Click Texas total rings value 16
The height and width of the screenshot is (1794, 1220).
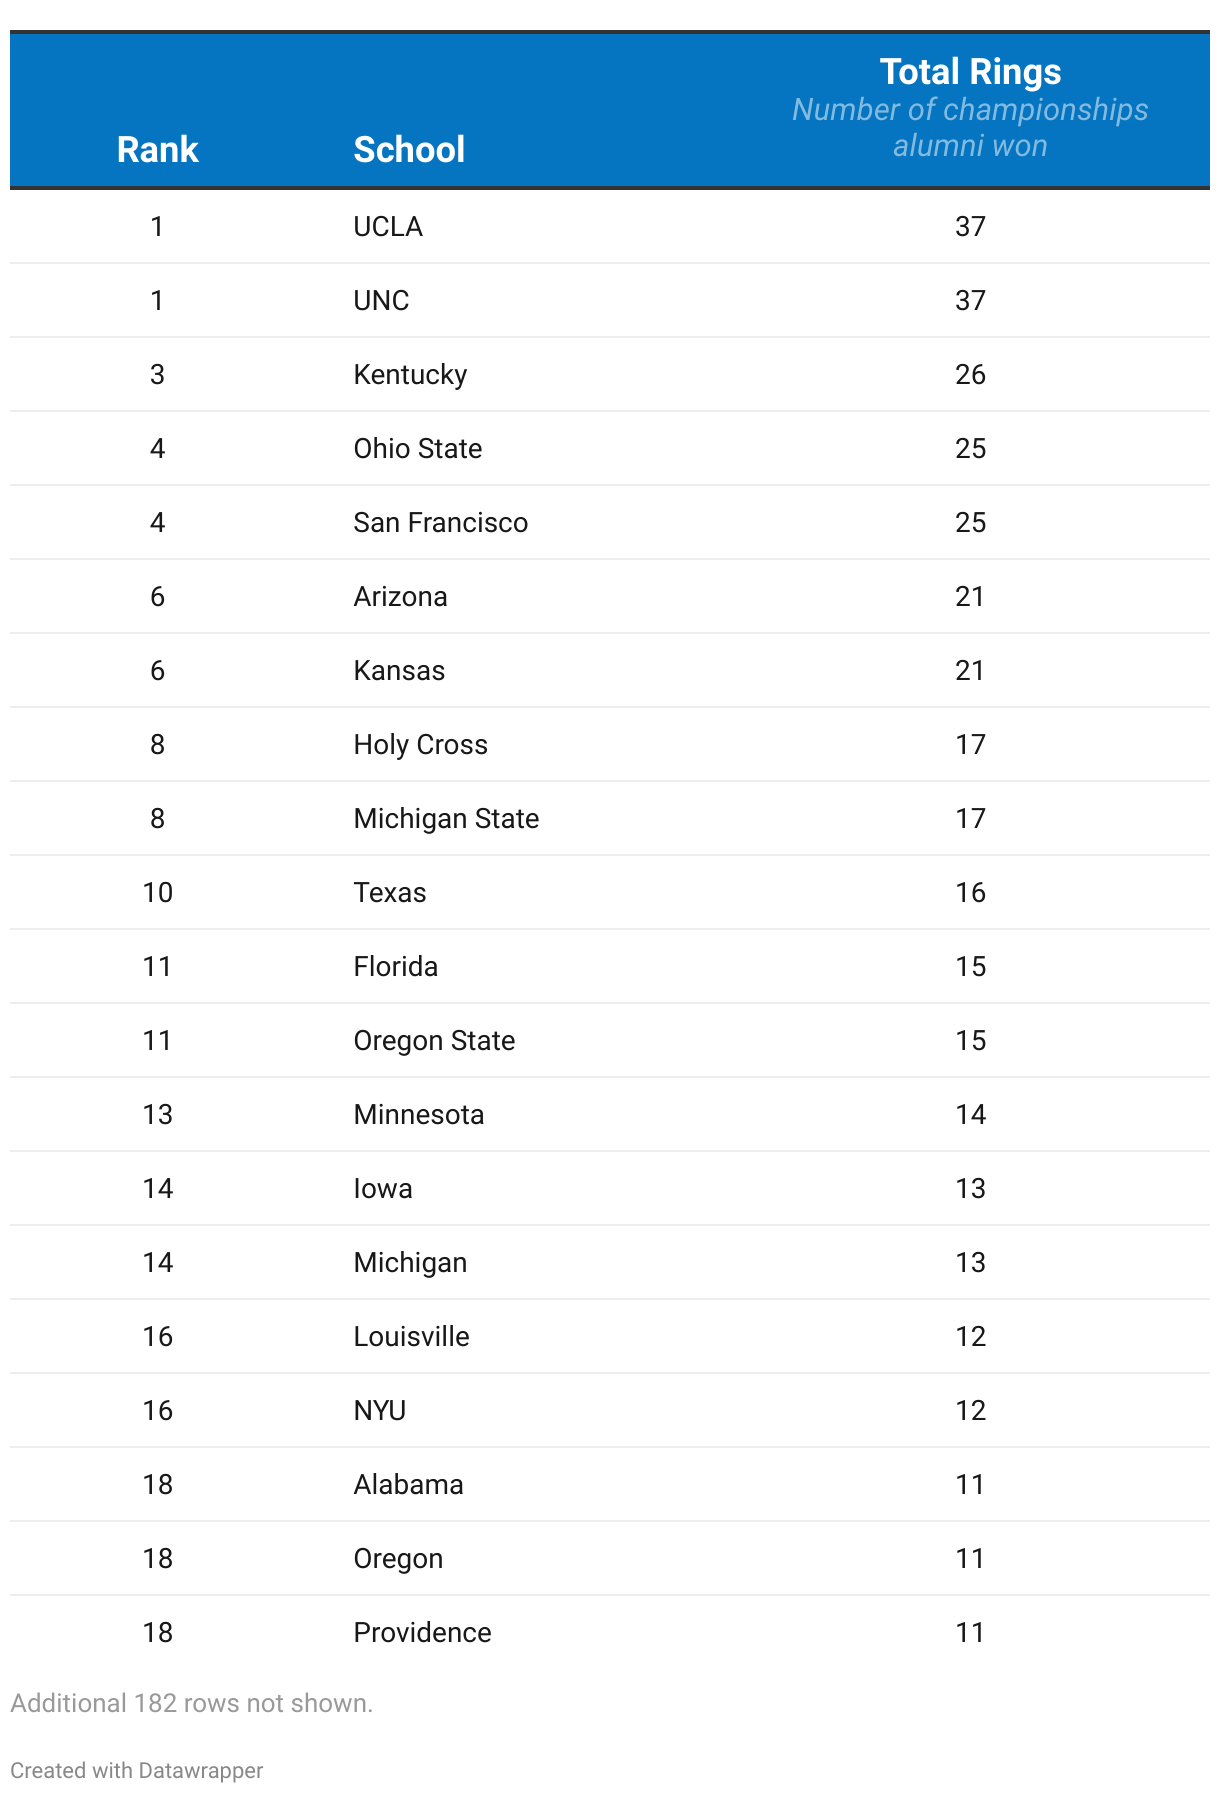pos(970,893)
